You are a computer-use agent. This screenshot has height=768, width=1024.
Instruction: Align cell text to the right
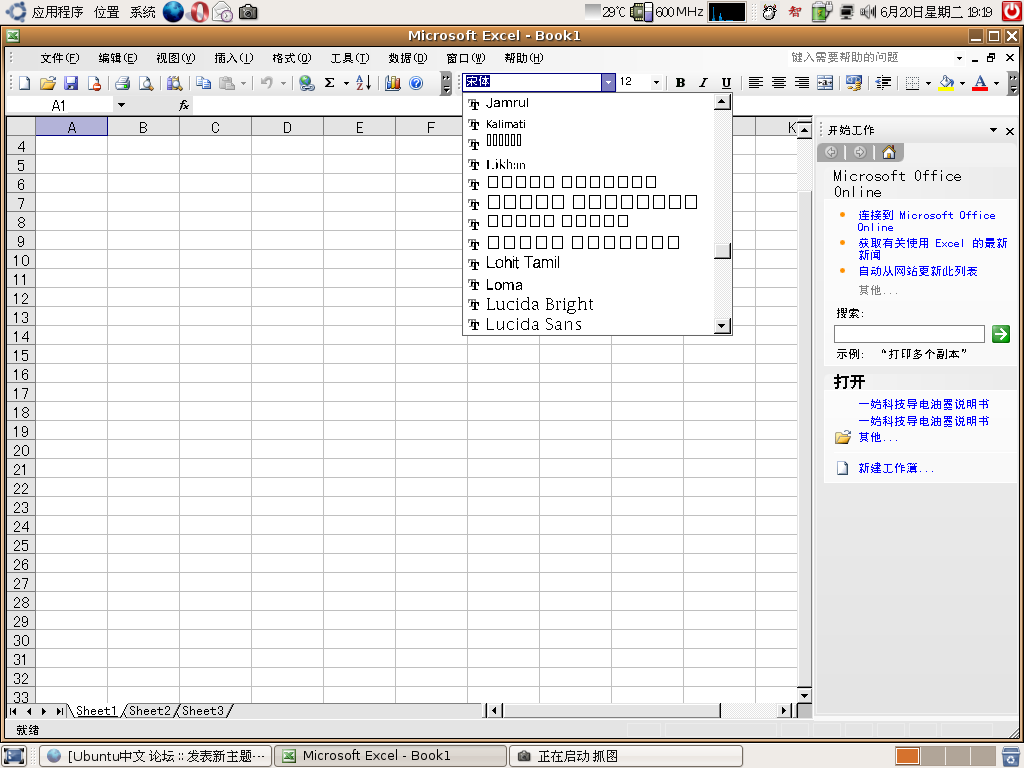(802, 83)
